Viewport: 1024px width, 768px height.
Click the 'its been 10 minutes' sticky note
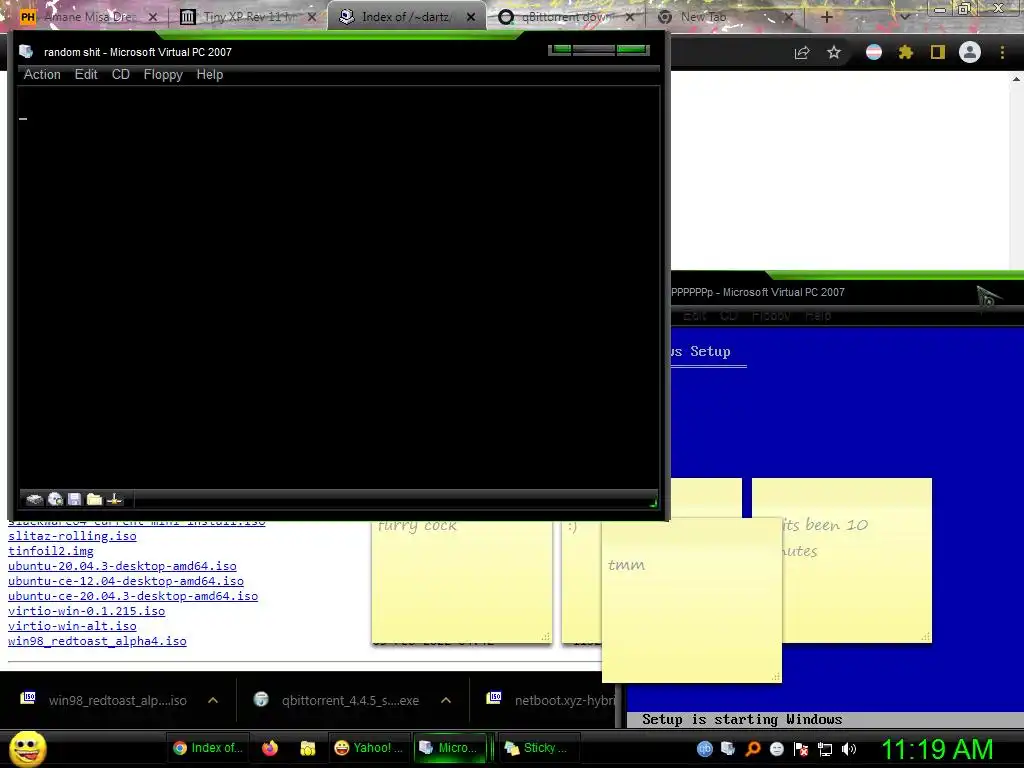(857, 560)
